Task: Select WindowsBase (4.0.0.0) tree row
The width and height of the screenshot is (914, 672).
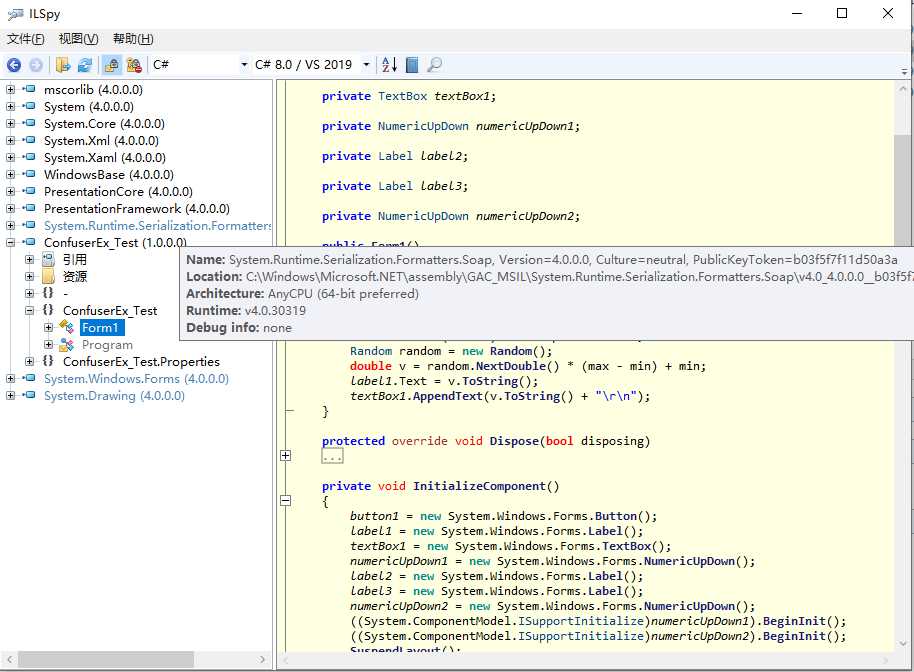Action: click(108, 174)
